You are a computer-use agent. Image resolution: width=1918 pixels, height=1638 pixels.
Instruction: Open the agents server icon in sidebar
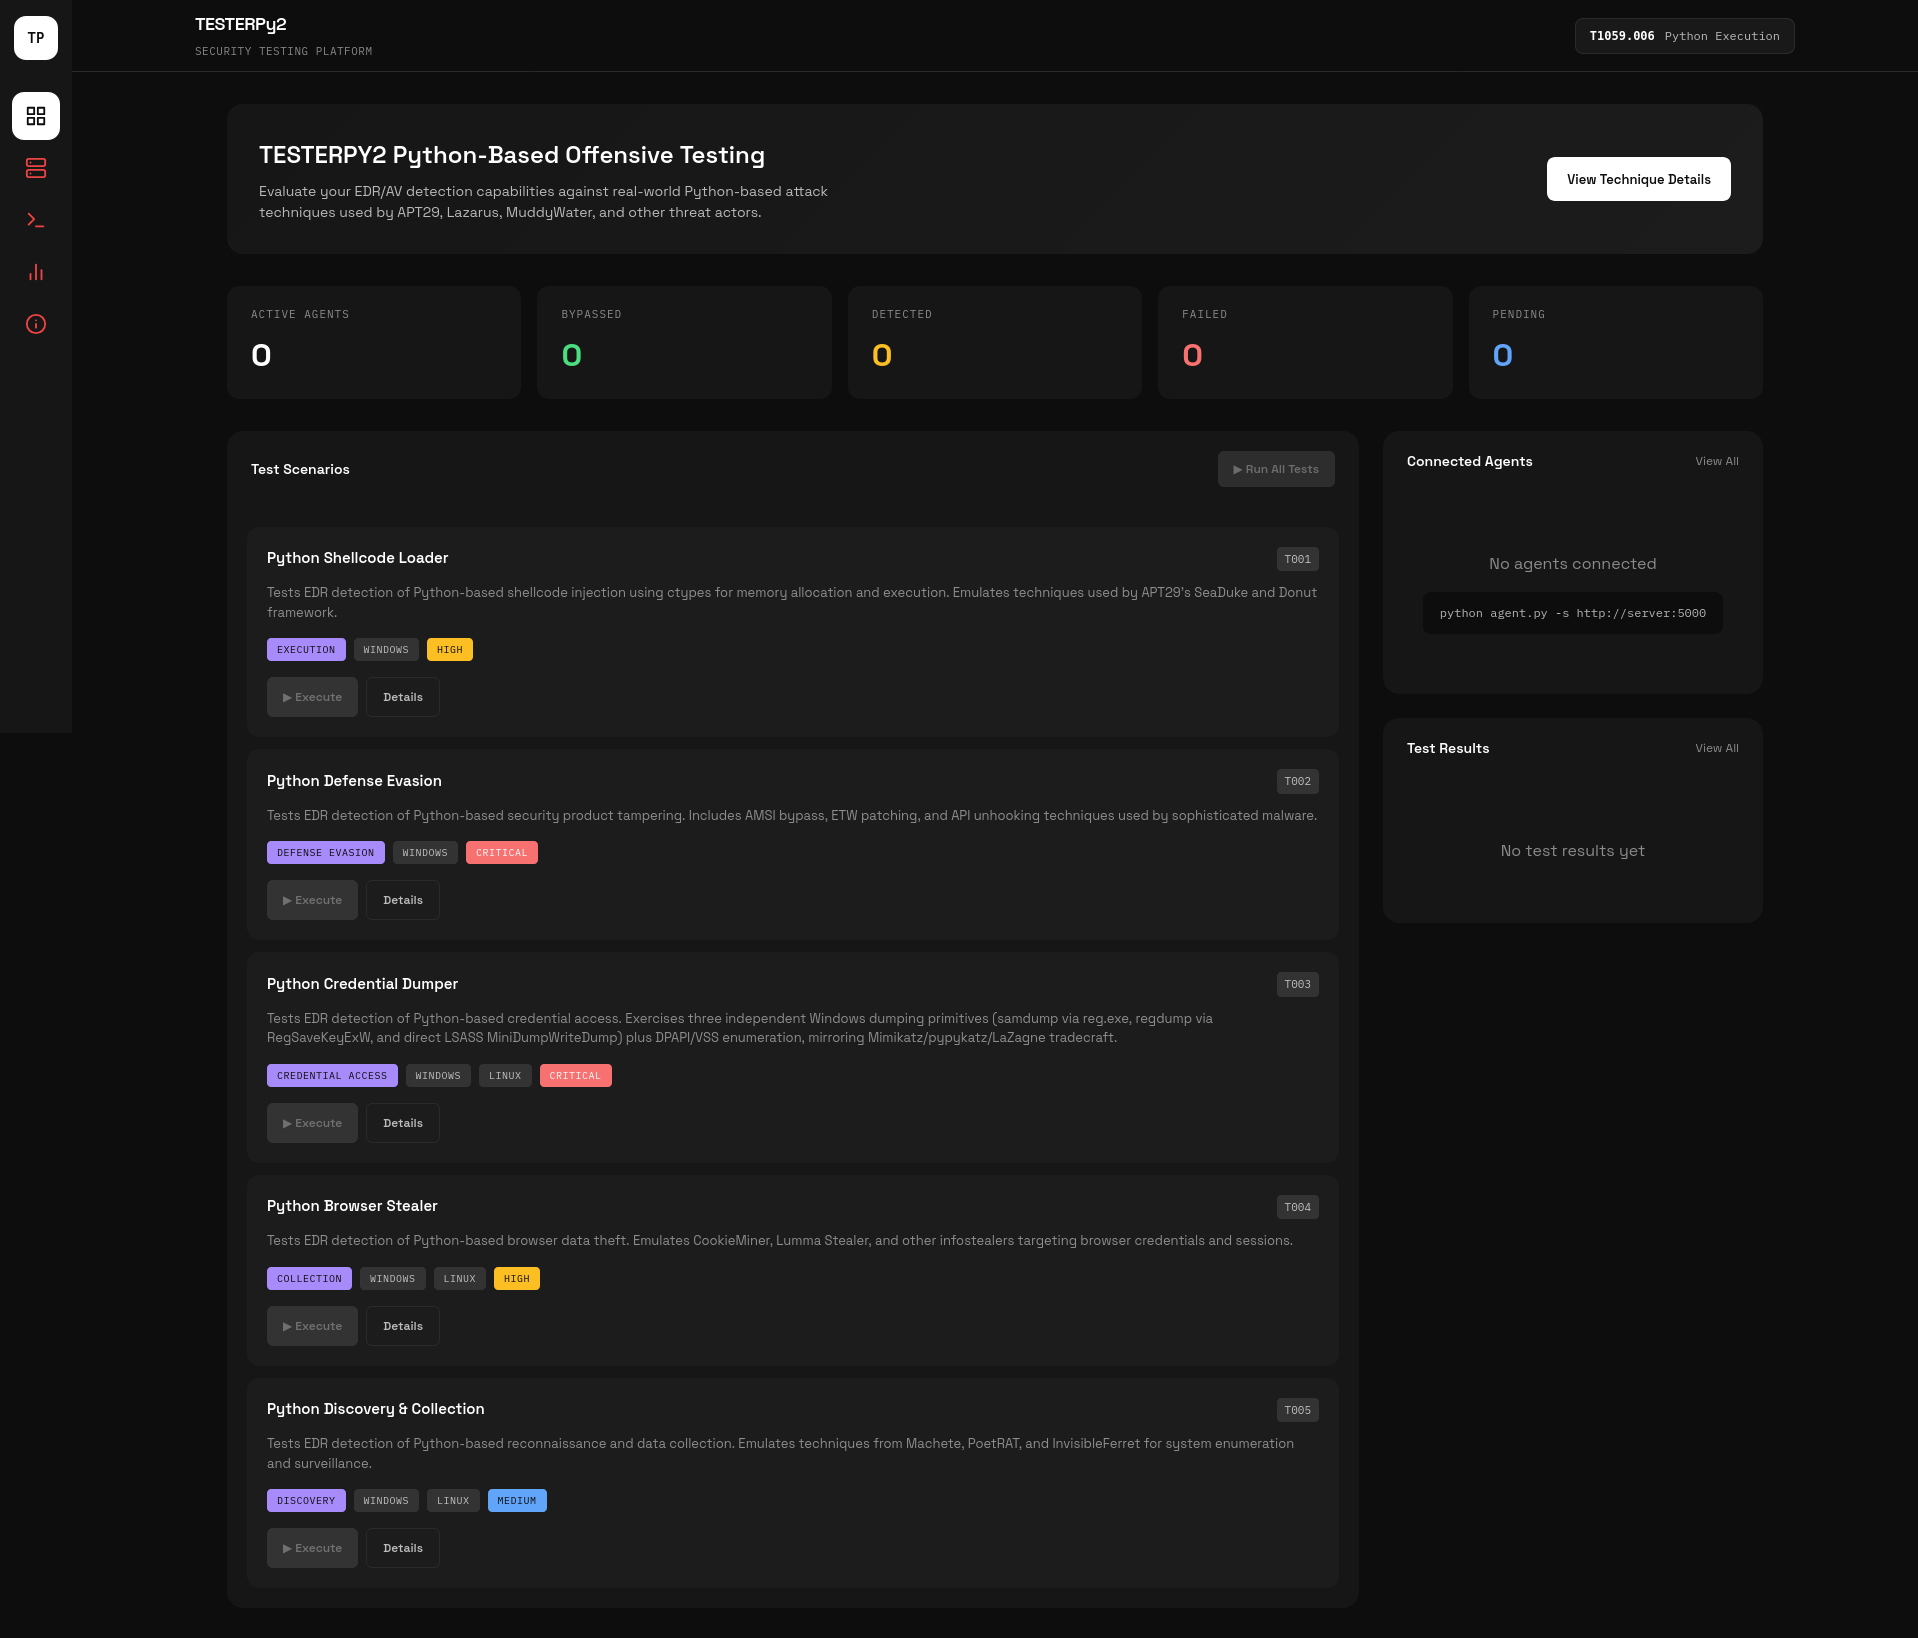click(x=36, y=168)
